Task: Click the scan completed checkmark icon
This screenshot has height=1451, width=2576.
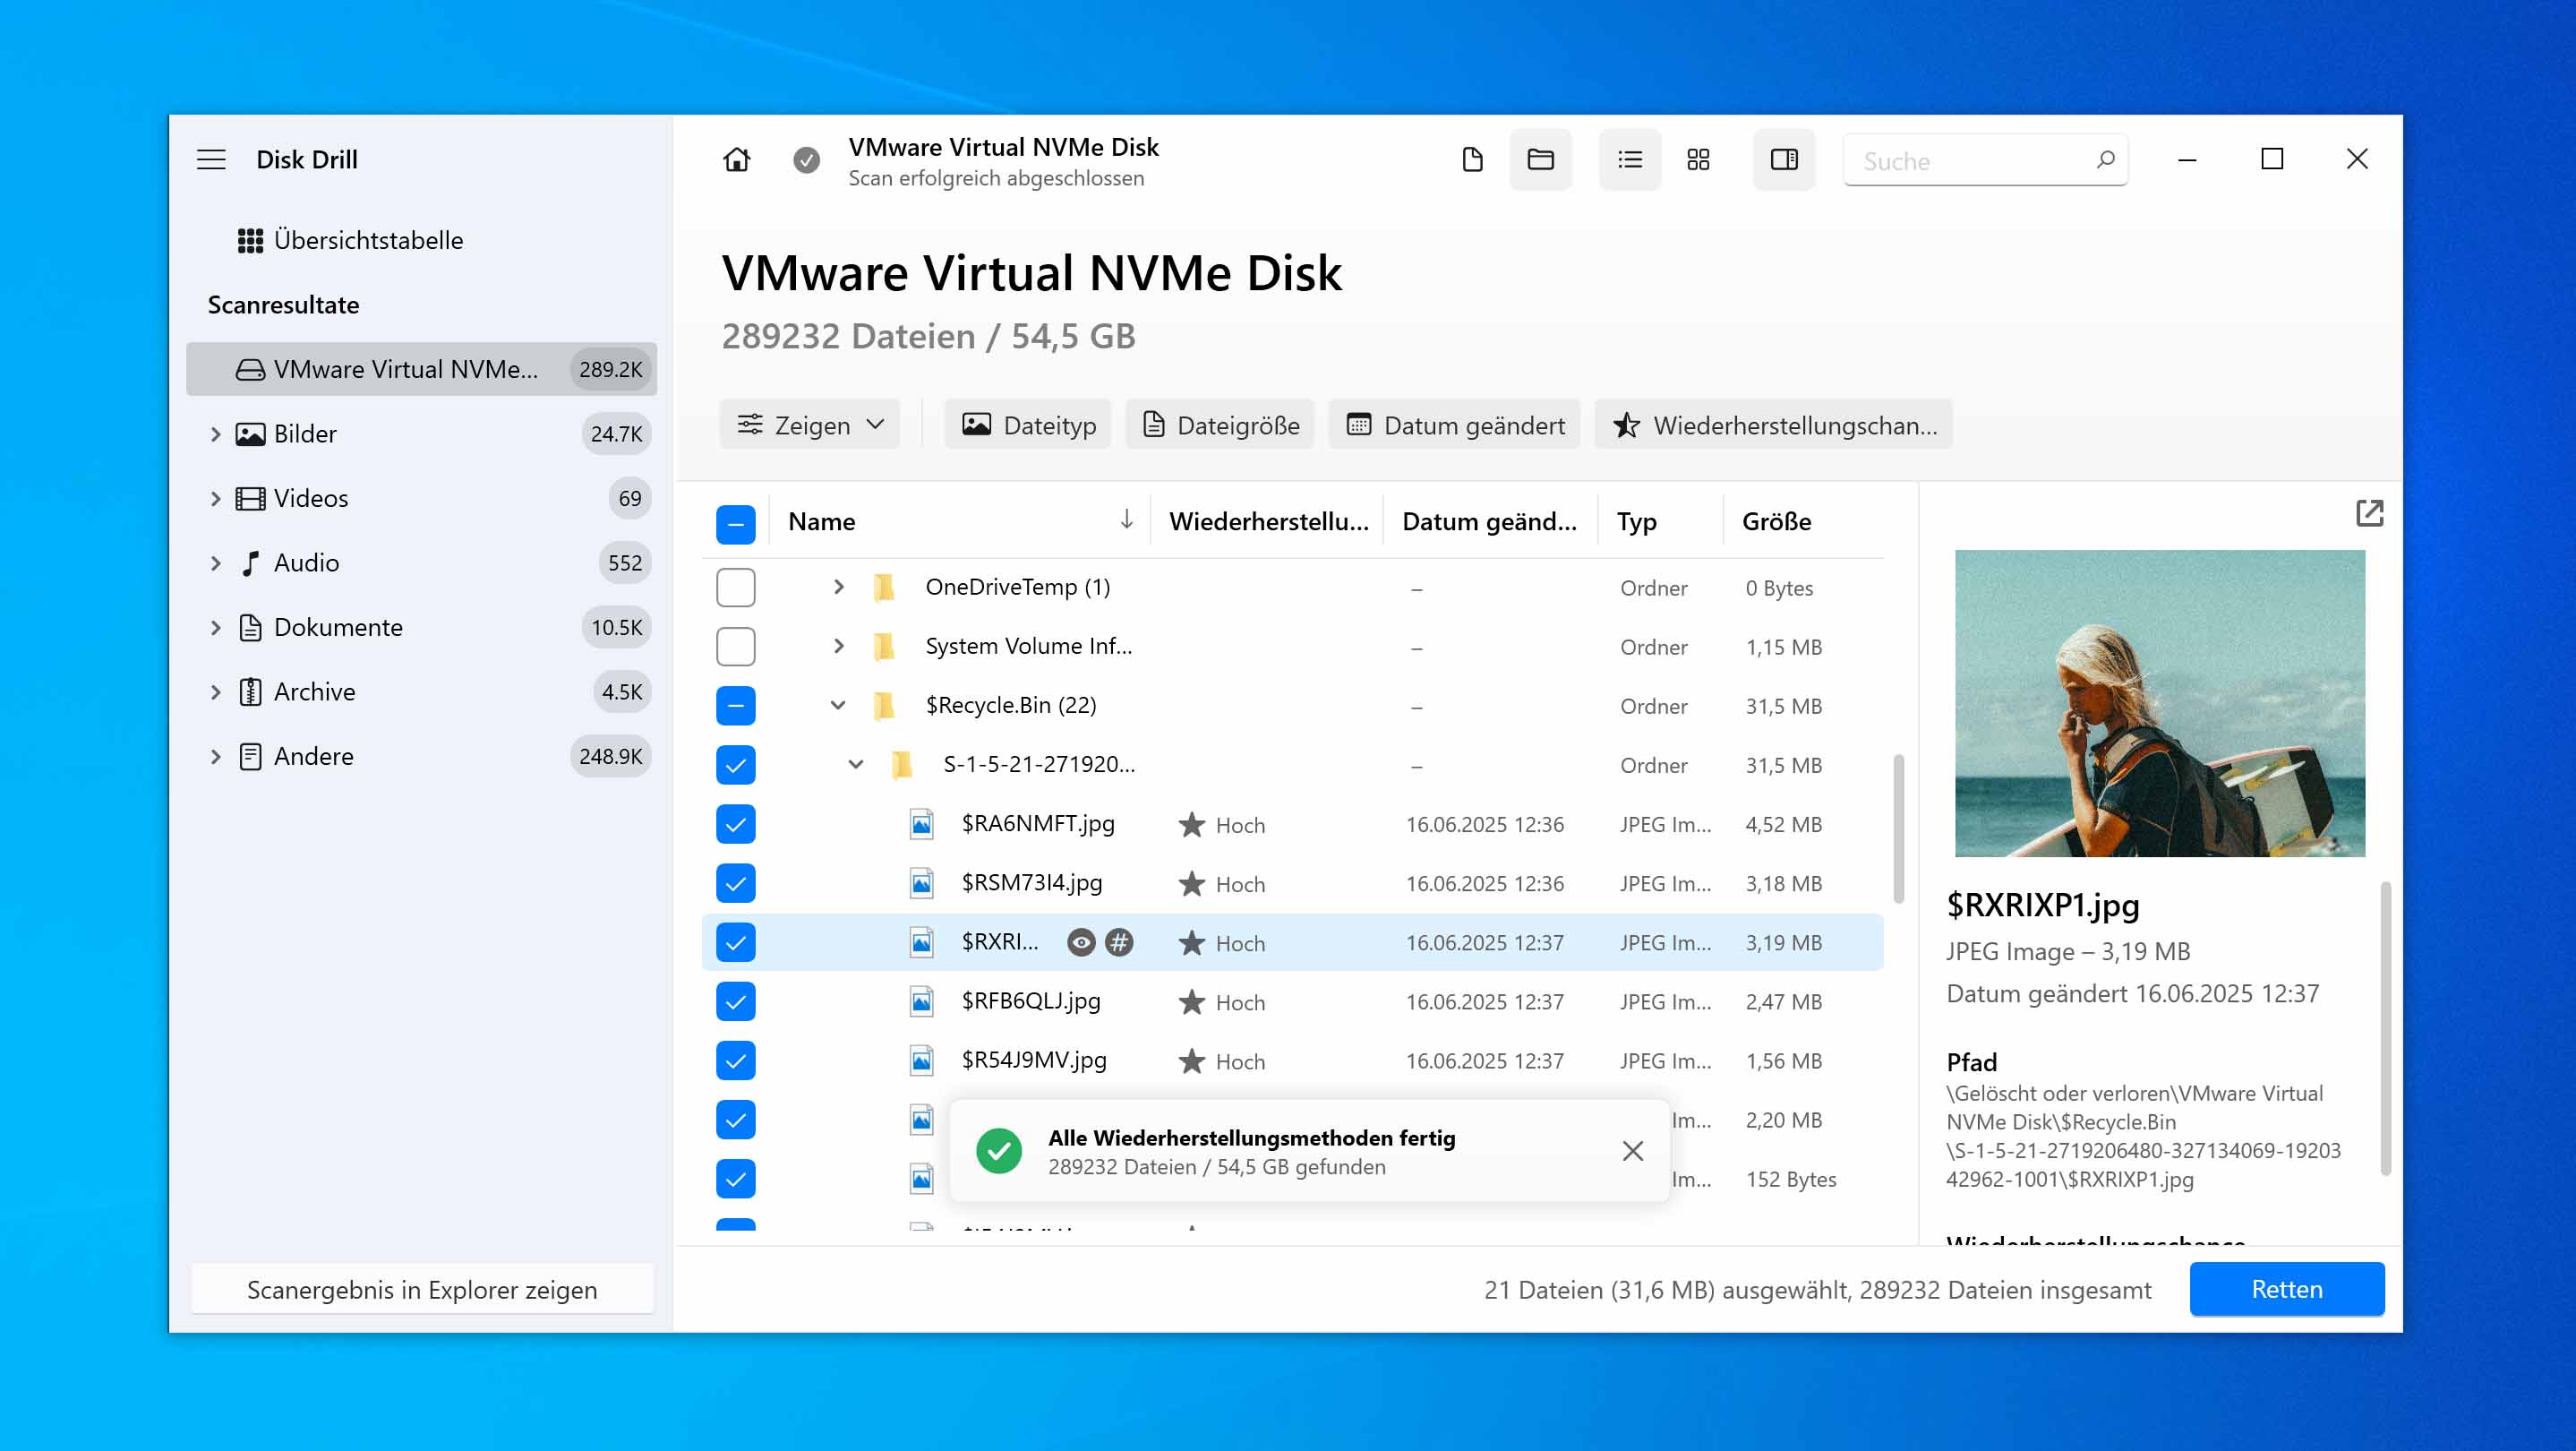Action: click(x=806, y=160)
